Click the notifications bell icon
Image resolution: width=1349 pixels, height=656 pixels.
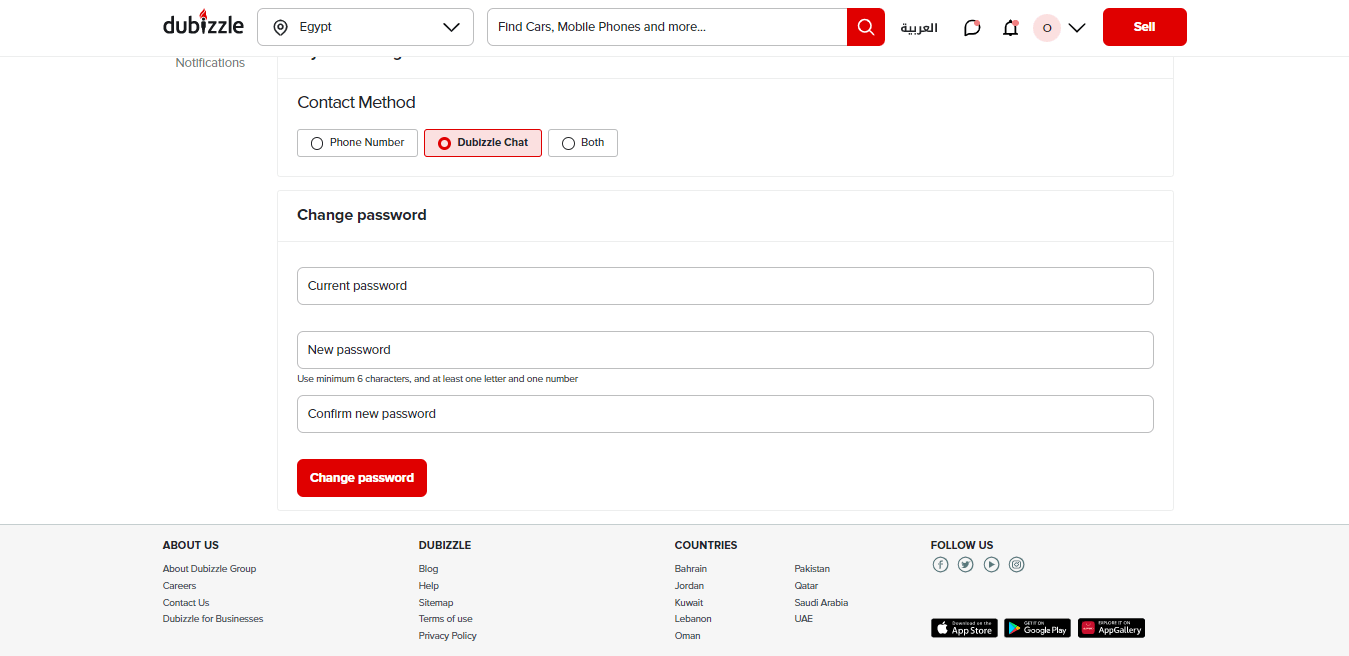point(1010,28)
